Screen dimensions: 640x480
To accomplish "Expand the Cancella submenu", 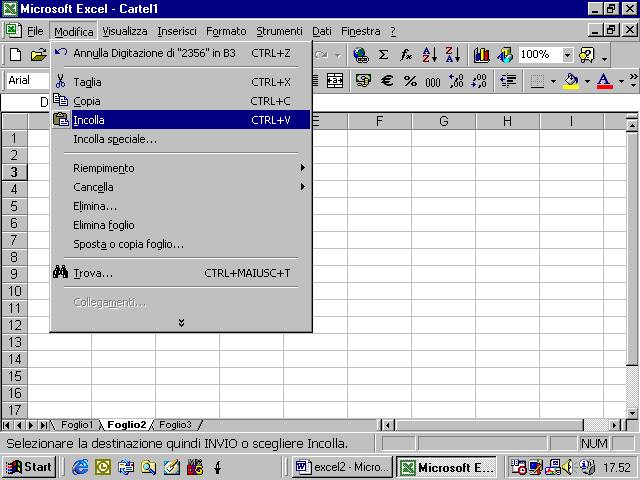I will pyautogui.click(x=180, y=187).
